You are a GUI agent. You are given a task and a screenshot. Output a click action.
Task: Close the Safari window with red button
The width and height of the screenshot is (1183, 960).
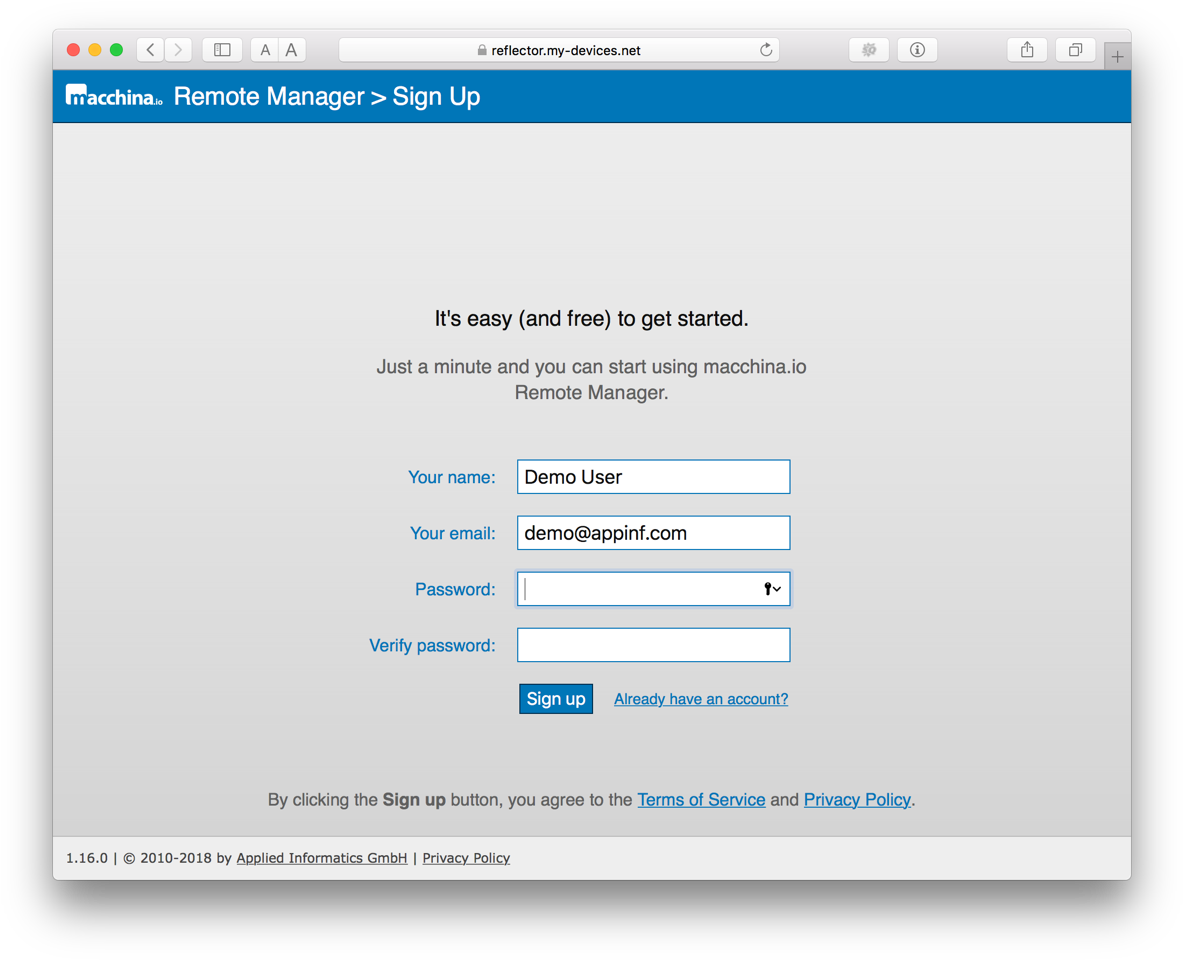(x=73, y=50)
